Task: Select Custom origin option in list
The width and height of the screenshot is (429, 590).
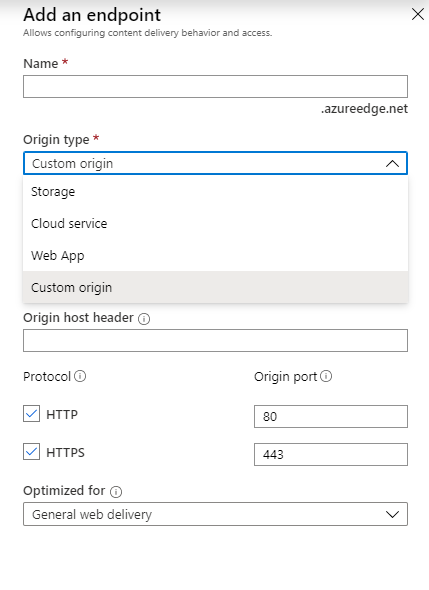Action: tap(215, 287)
